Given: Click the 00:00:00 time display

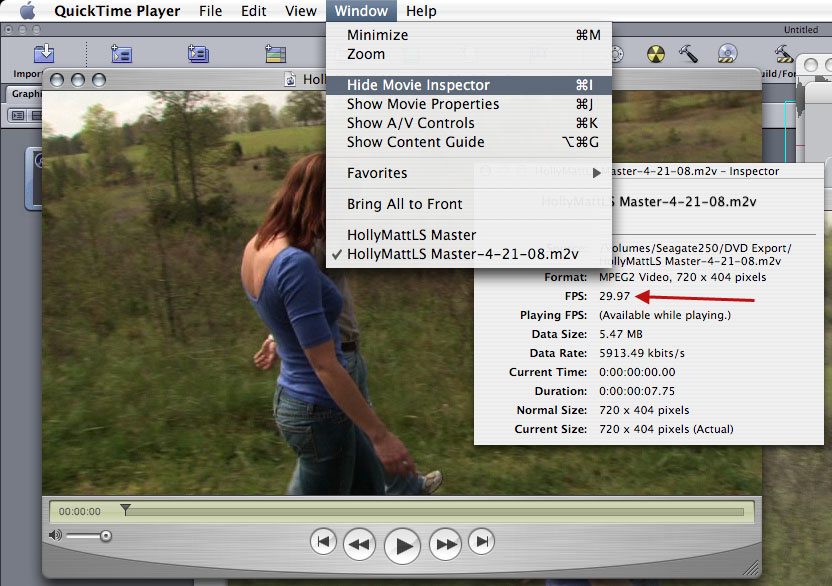Looking at the screenshot, I should click(80, 512).
